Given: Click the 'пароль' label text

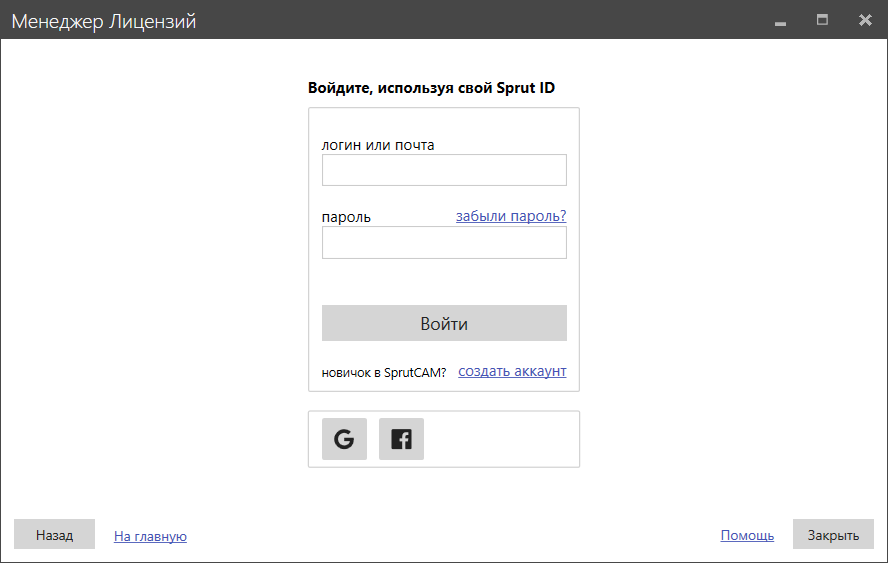Looking at the screenshot, I should pyautogui.click(x=346, y=217).
